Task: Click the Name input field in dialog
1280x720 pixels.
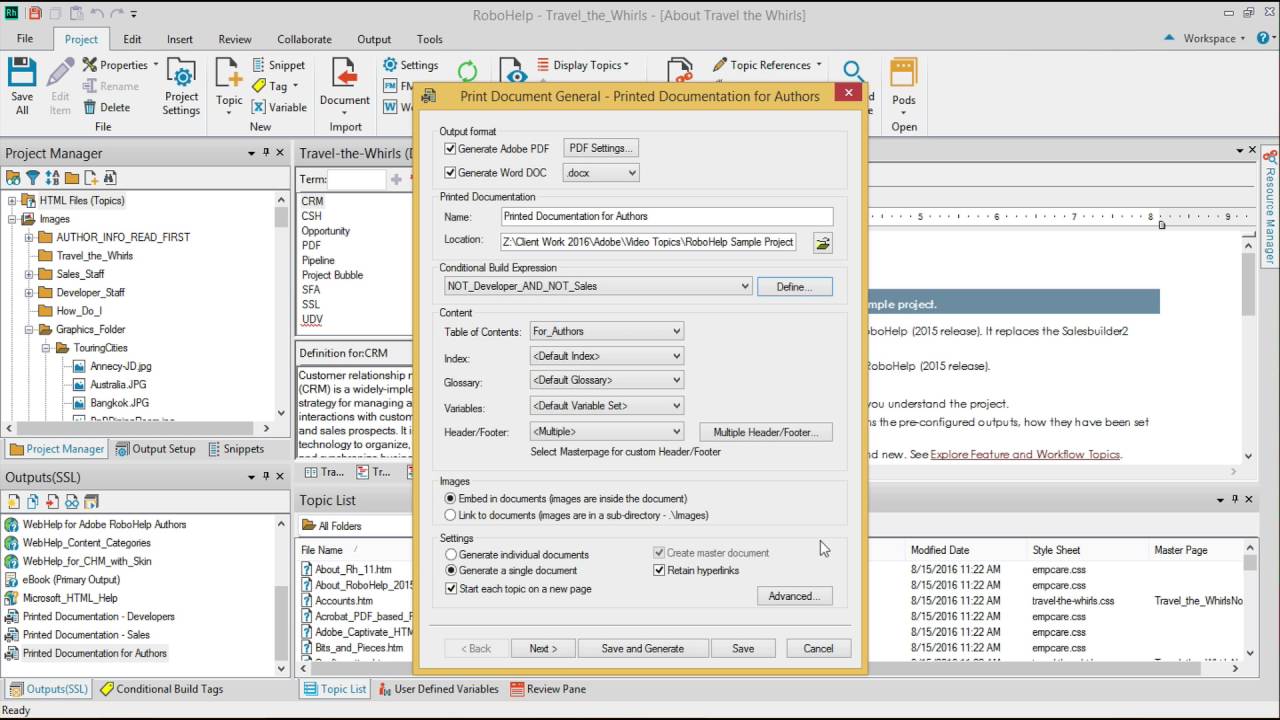Action: [x=666, y=216]
